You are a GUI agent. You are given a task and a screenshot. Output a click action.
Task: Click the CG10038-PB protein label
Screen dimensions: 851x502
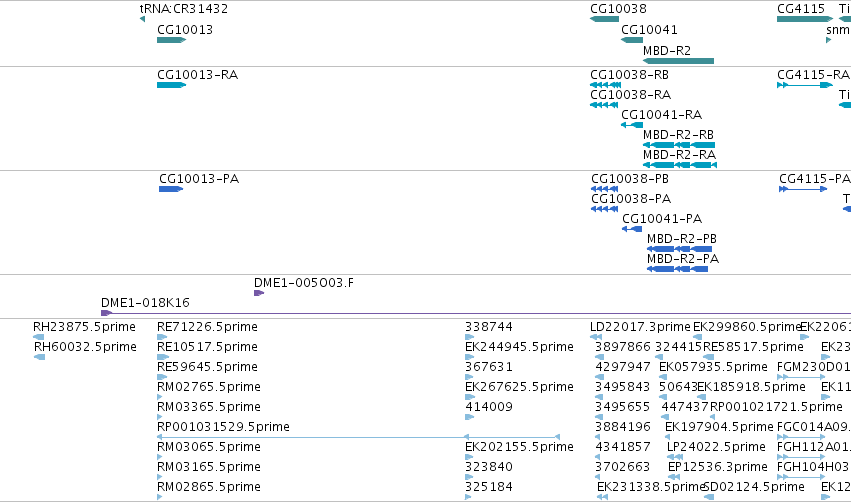(x=630, y=179)
